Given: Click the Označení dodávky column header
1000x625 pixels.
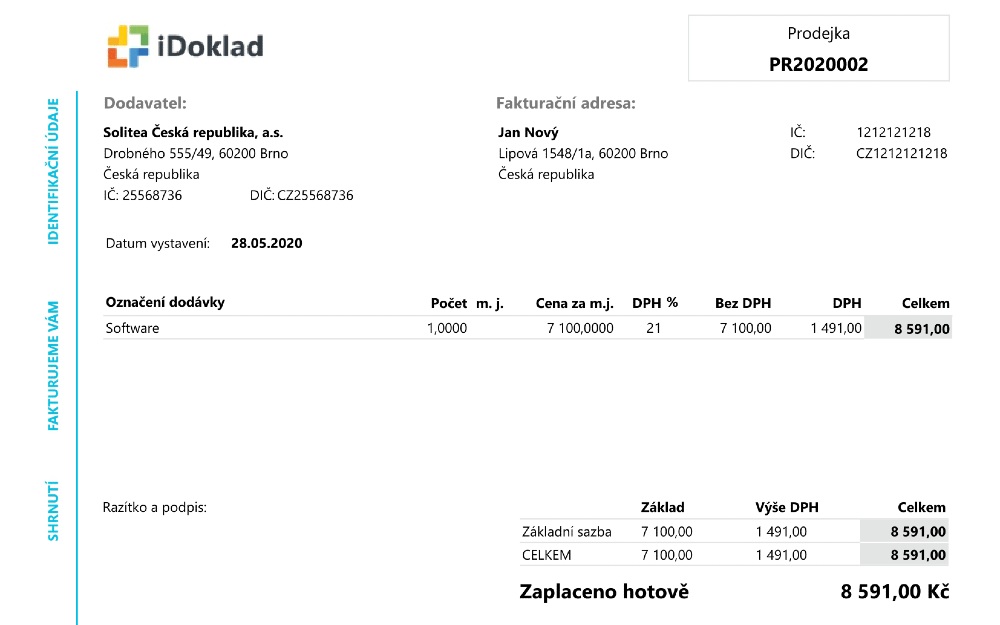Looking at the screenshot, I should 165,302.
